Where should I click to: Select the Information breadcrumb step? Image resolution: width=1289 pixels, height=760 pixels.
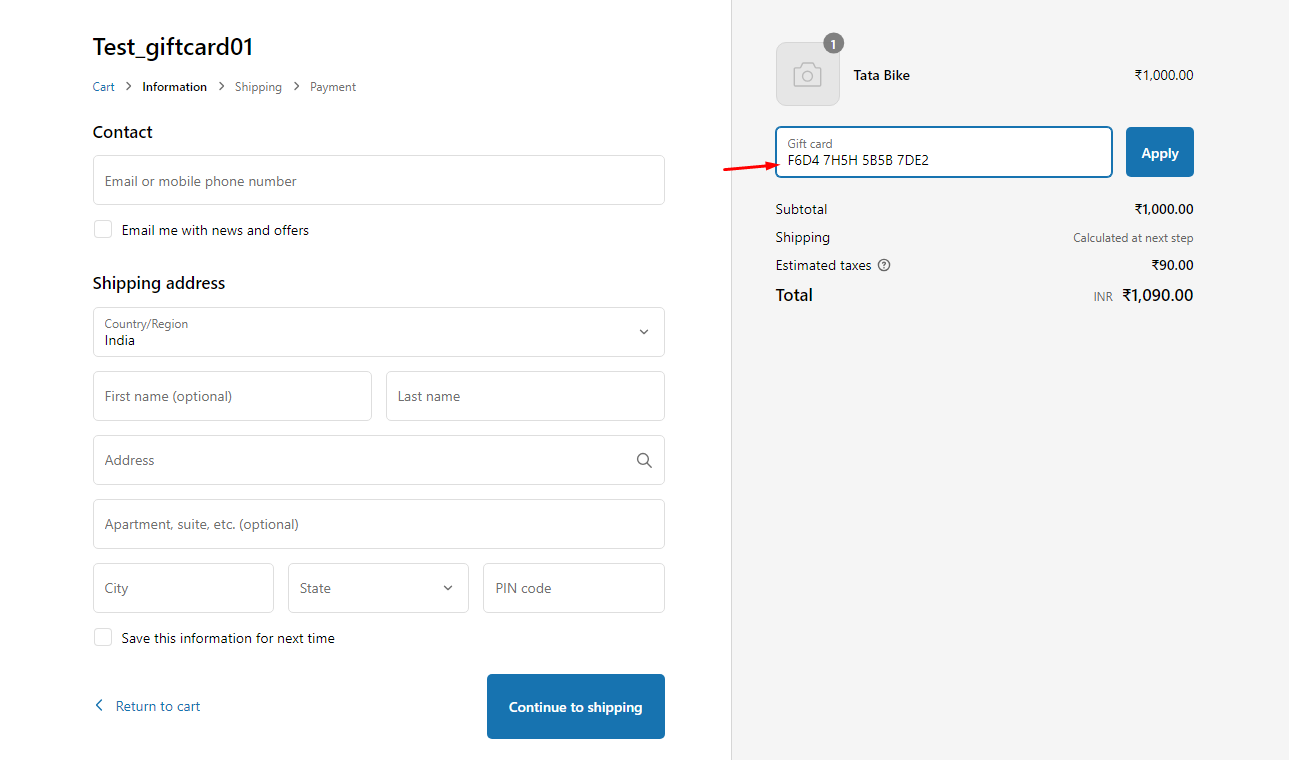point(174,87)
